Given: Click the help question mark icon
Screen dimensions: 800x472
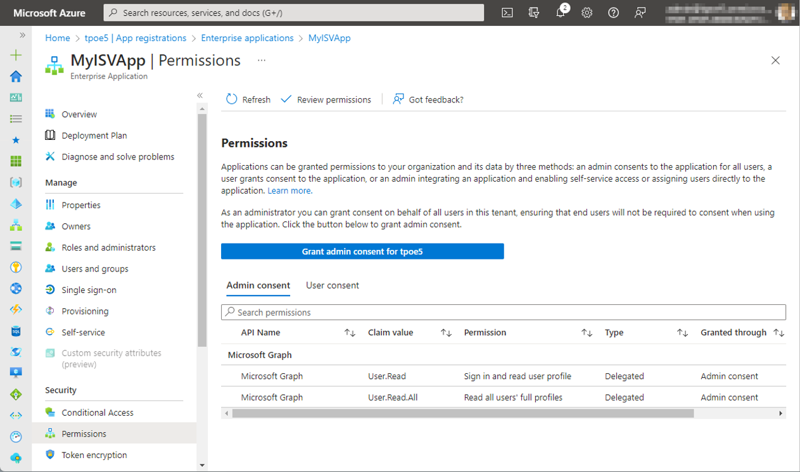Looking at the screenshot, I should (x=613, y=13).
